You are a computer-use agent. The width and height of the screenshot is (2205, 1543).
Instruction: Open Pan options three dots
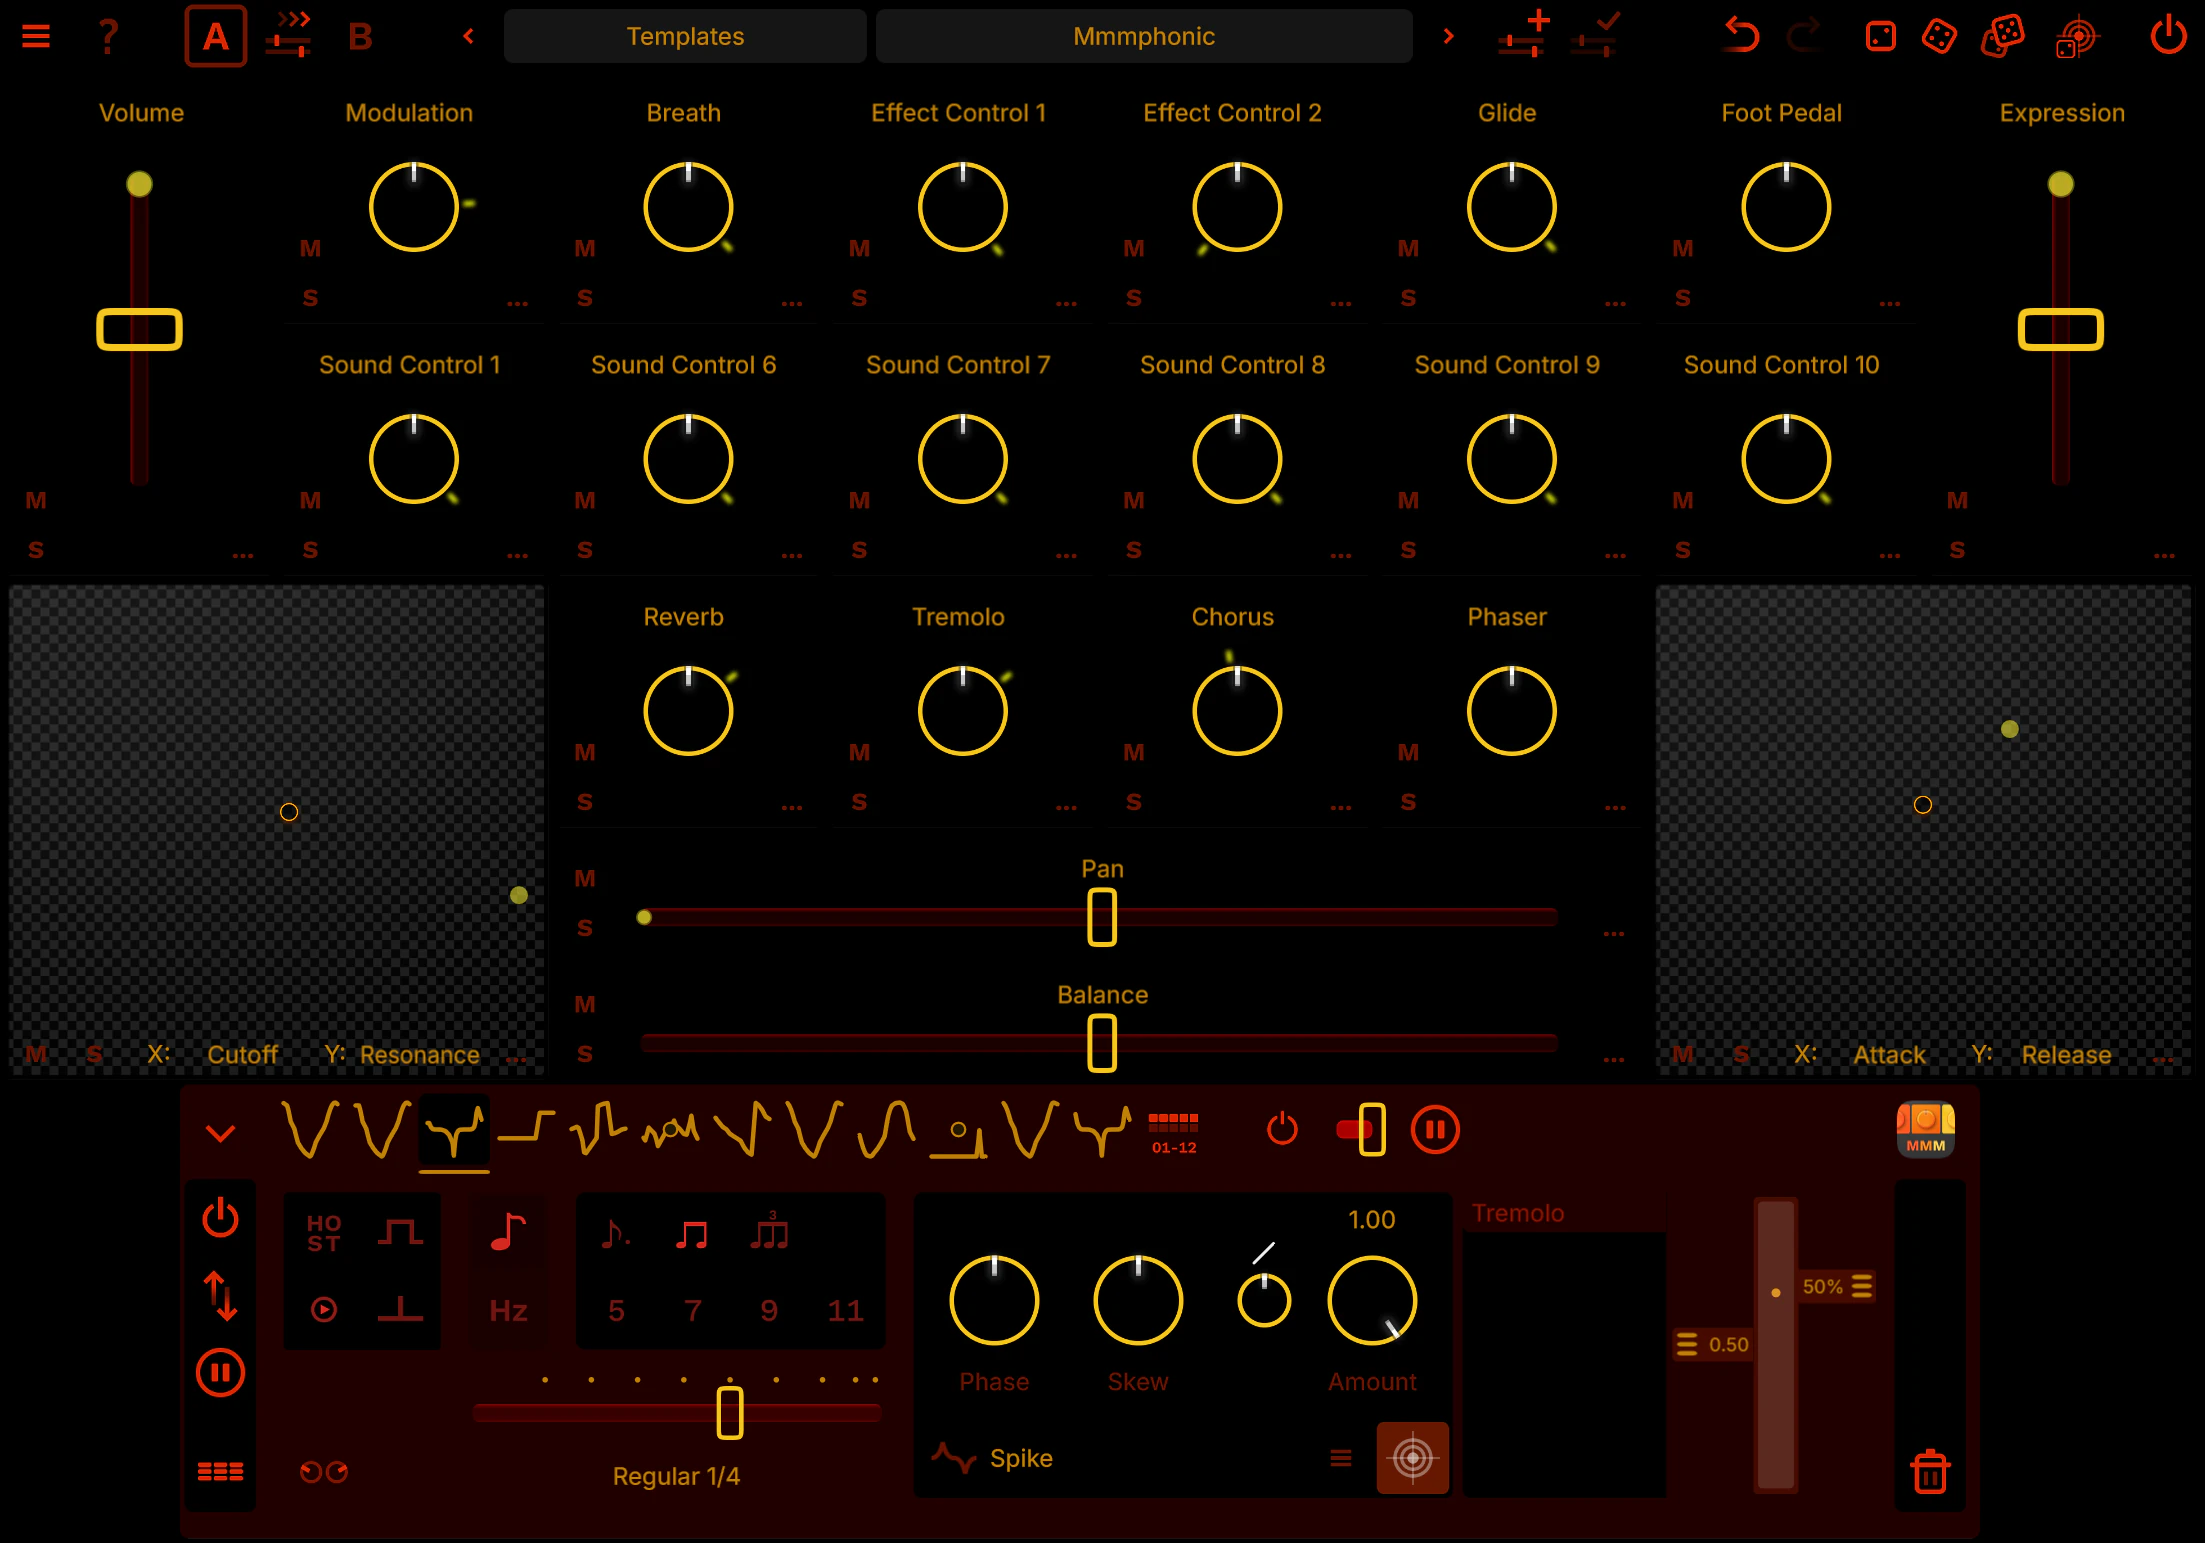1614,932
